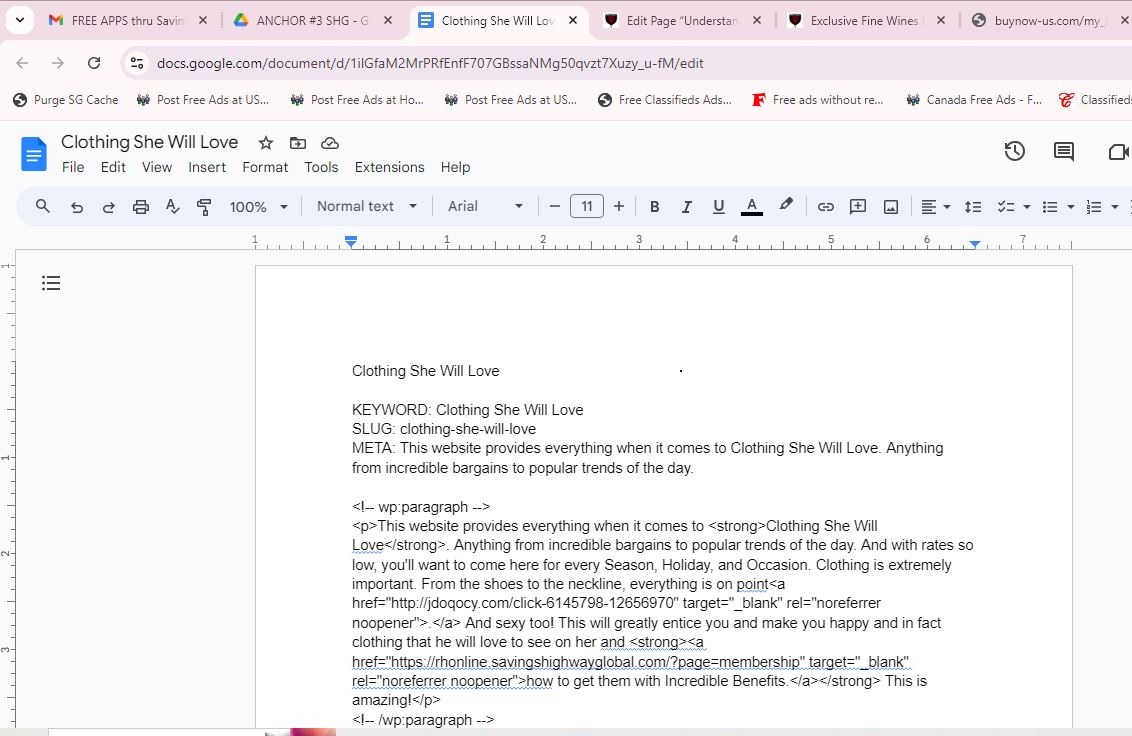The image size is (1132, 736).
Task: Switch to the Edit Page tab
Action: point(682,21)
